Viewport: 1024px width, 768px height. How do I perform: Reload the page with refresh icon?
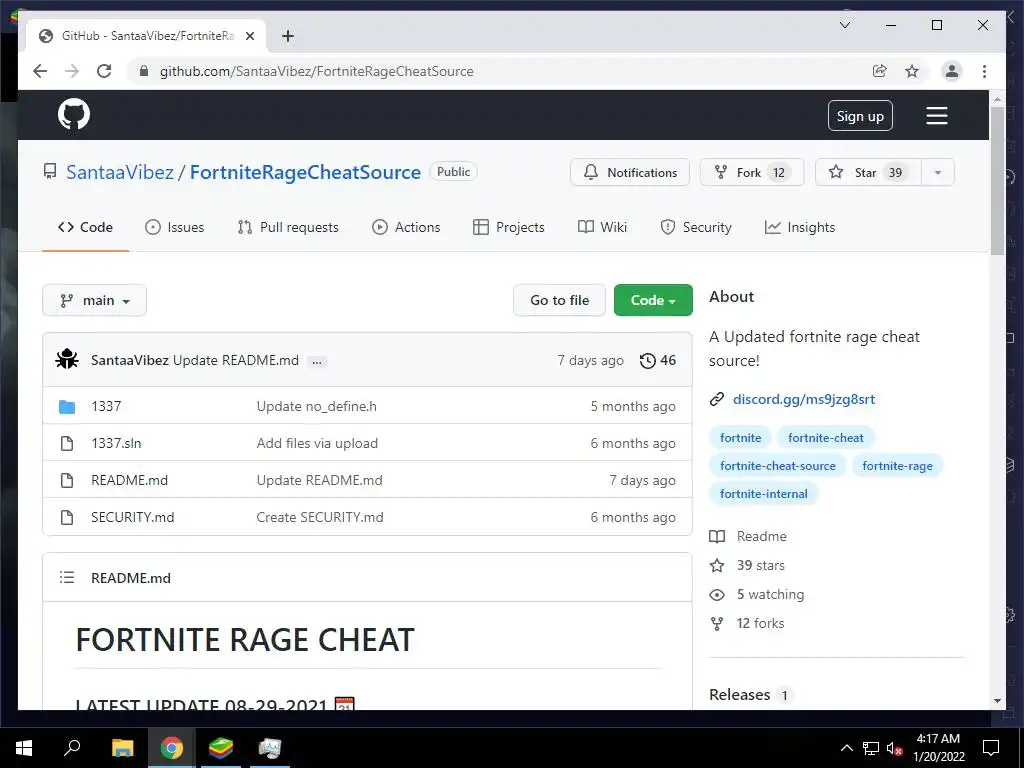click(x=104, y=71)
